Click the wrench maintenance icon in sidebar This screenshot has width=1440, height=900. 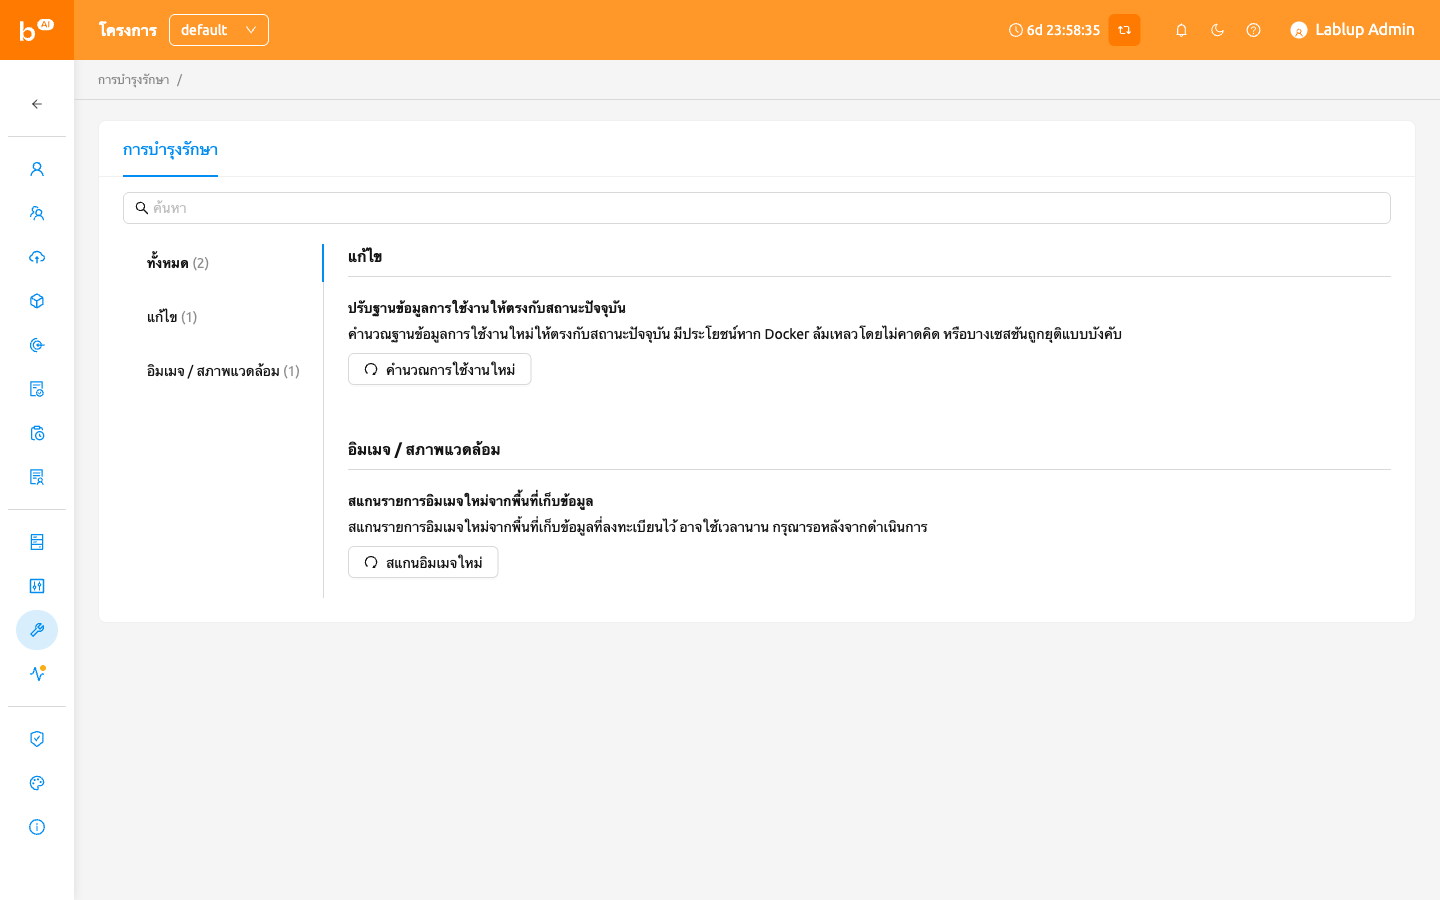click(37, 630)
